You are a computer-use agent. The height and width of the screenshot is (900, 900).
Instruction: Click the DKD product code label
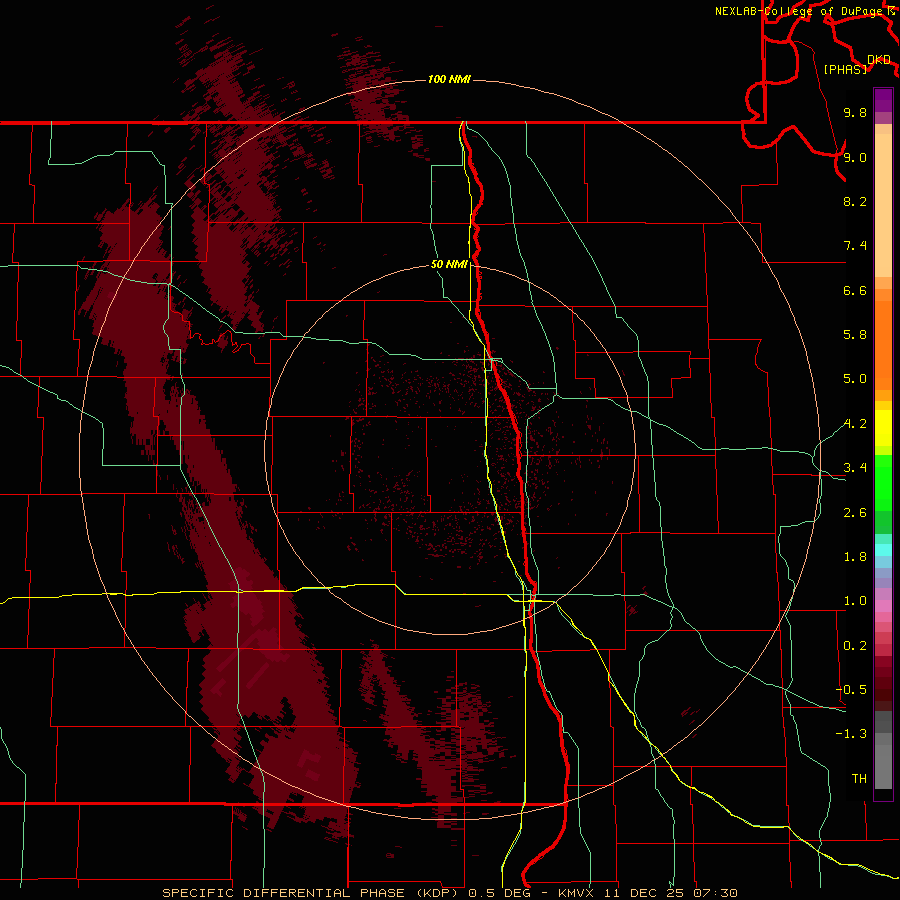tap(879, 60)
